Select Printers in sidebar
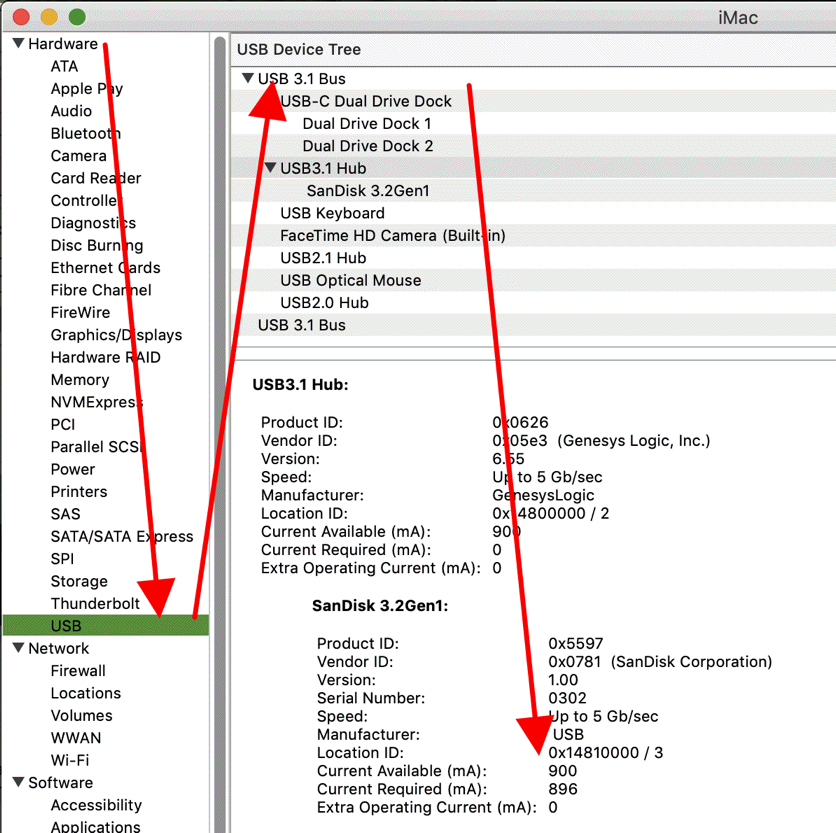Image resolution: width=836 pixels, height=833 pixels. click(x=79, y=492)
